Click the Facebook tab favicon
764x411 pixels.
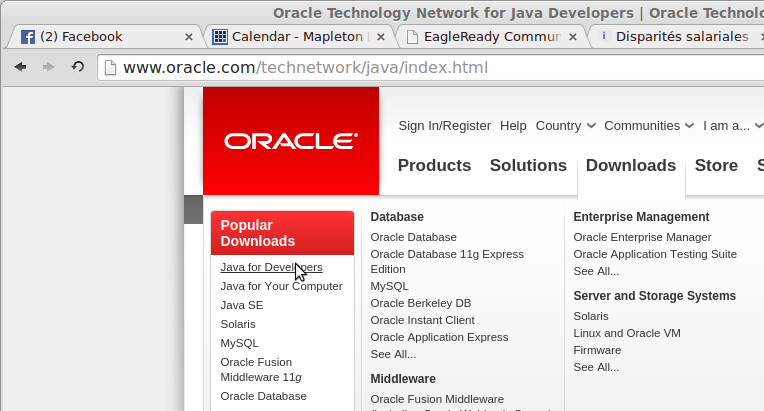pyautogui.click(x=28, y=37)
